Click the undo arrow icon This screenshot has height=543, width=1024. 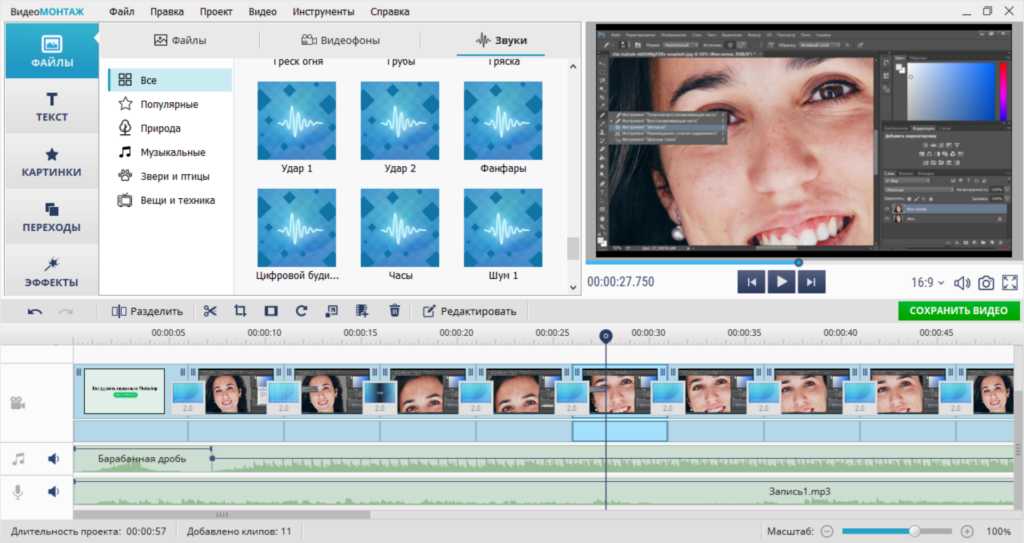pos(35,311)
